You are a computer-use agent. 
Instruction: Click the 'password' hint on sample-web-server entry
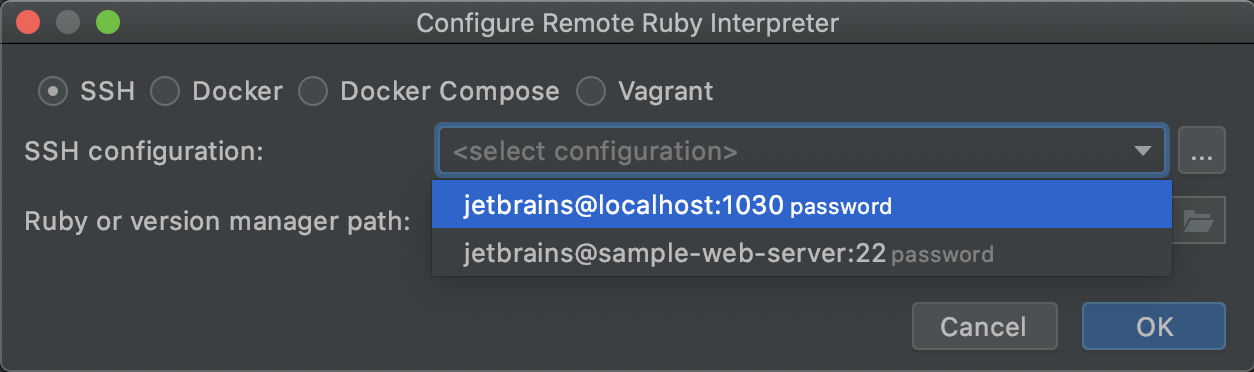click(942, 255)
